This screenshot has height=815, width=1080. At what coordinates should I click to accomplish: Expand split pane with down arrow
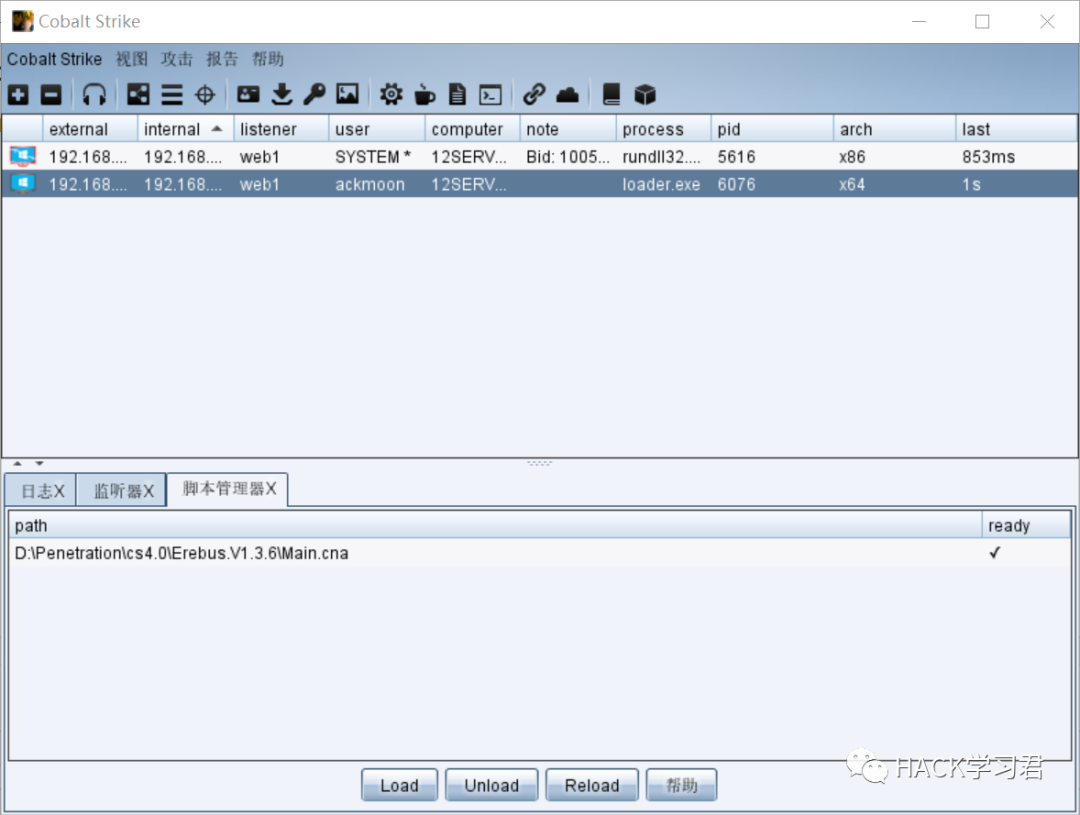coord(39,464)
